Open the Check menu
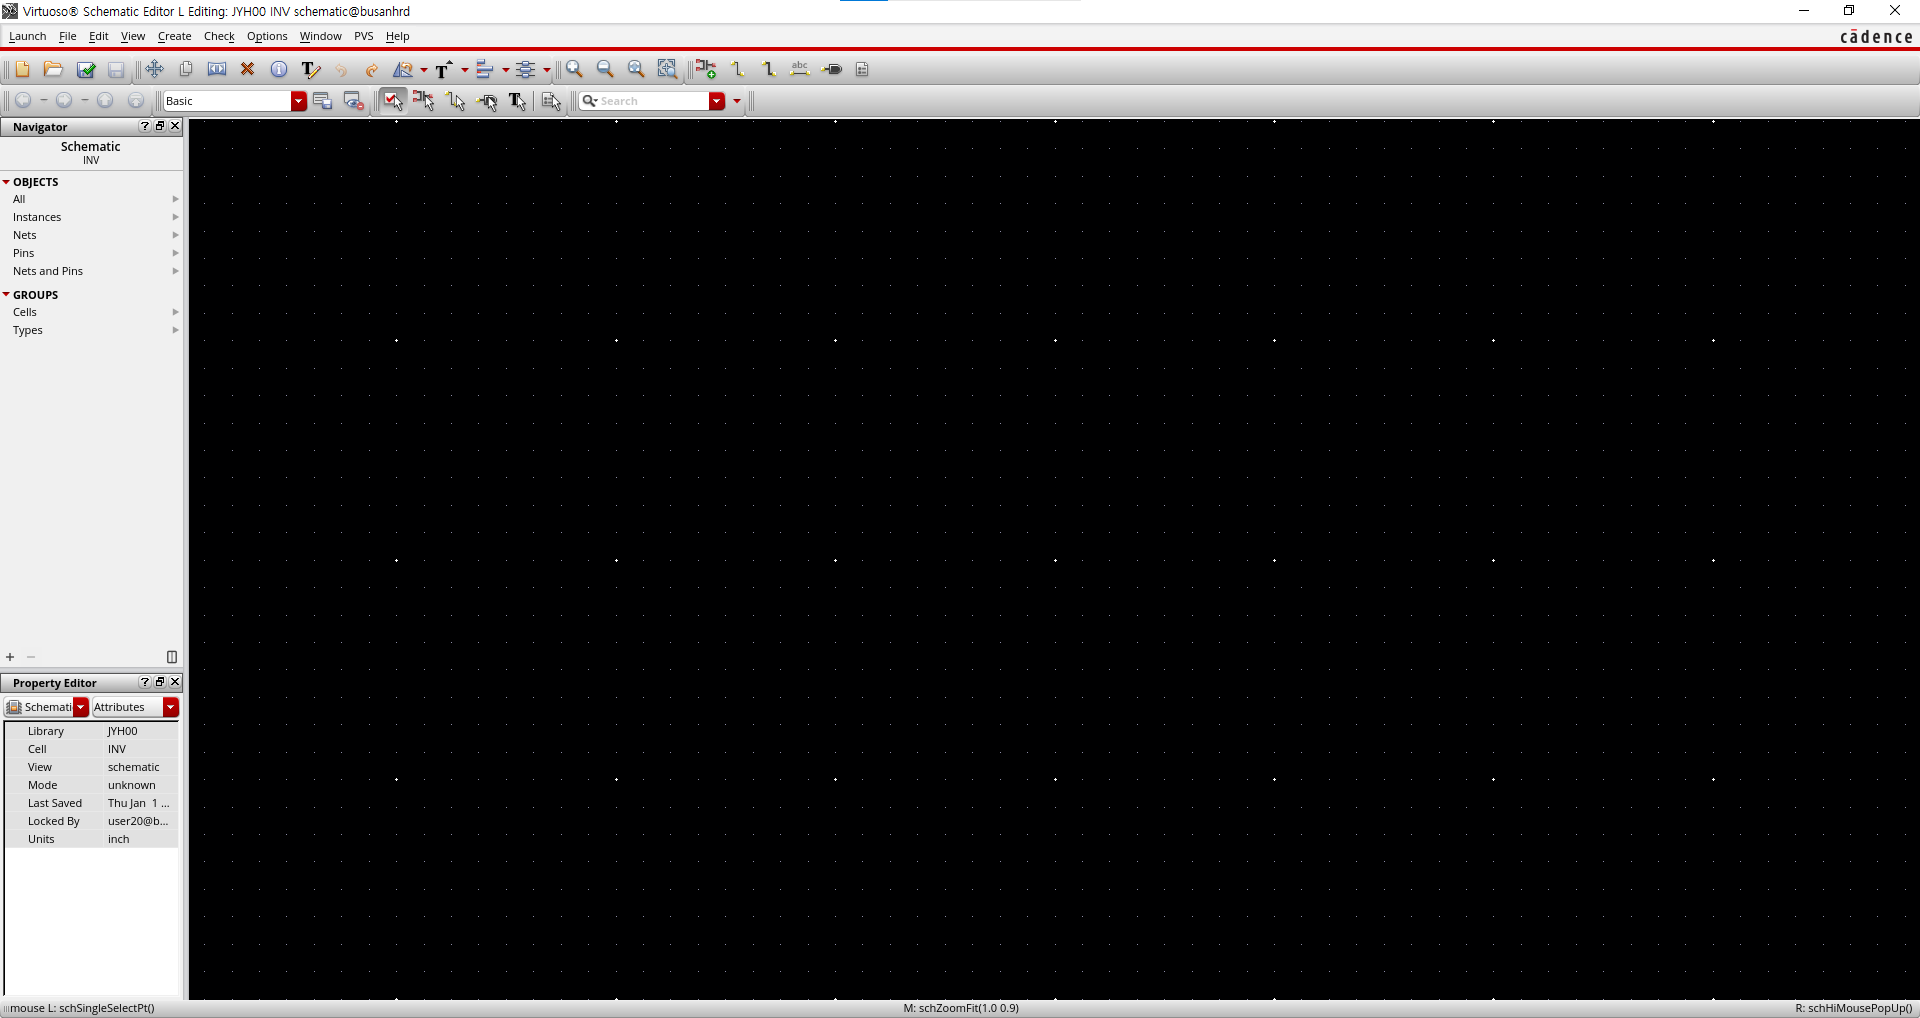Screen dimensions: 1920x1018 click(219, 36)
